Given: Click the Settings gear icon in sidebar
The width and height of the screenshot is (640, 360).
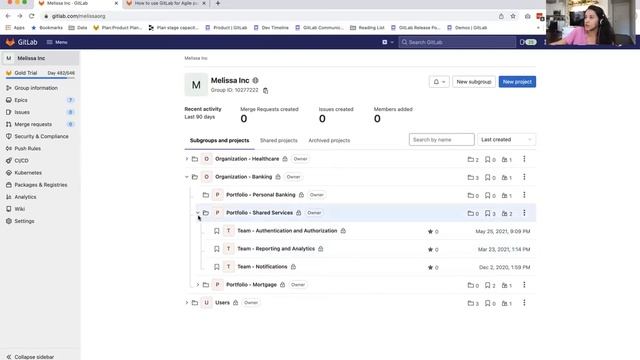Looking at the screenshot, I should point(9,221).
